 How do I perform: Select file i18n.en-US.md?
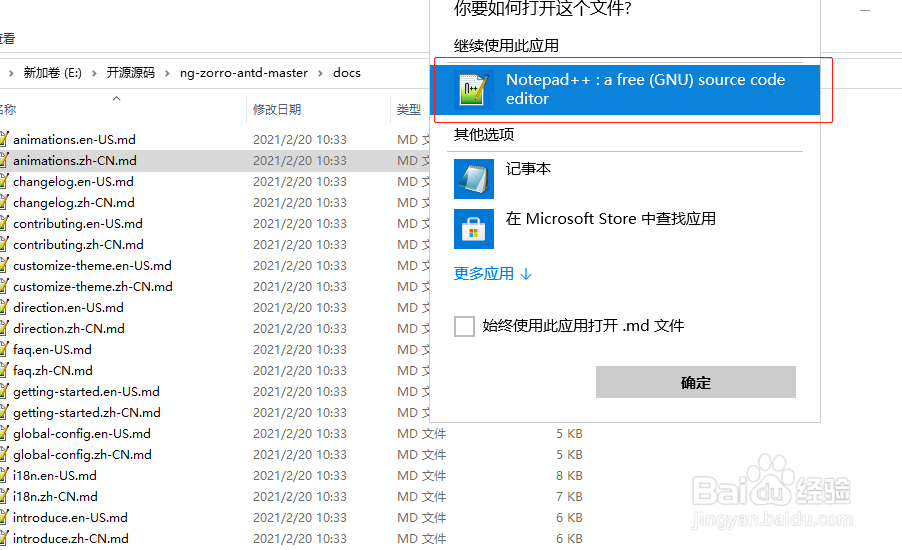[x=55, y=476]
